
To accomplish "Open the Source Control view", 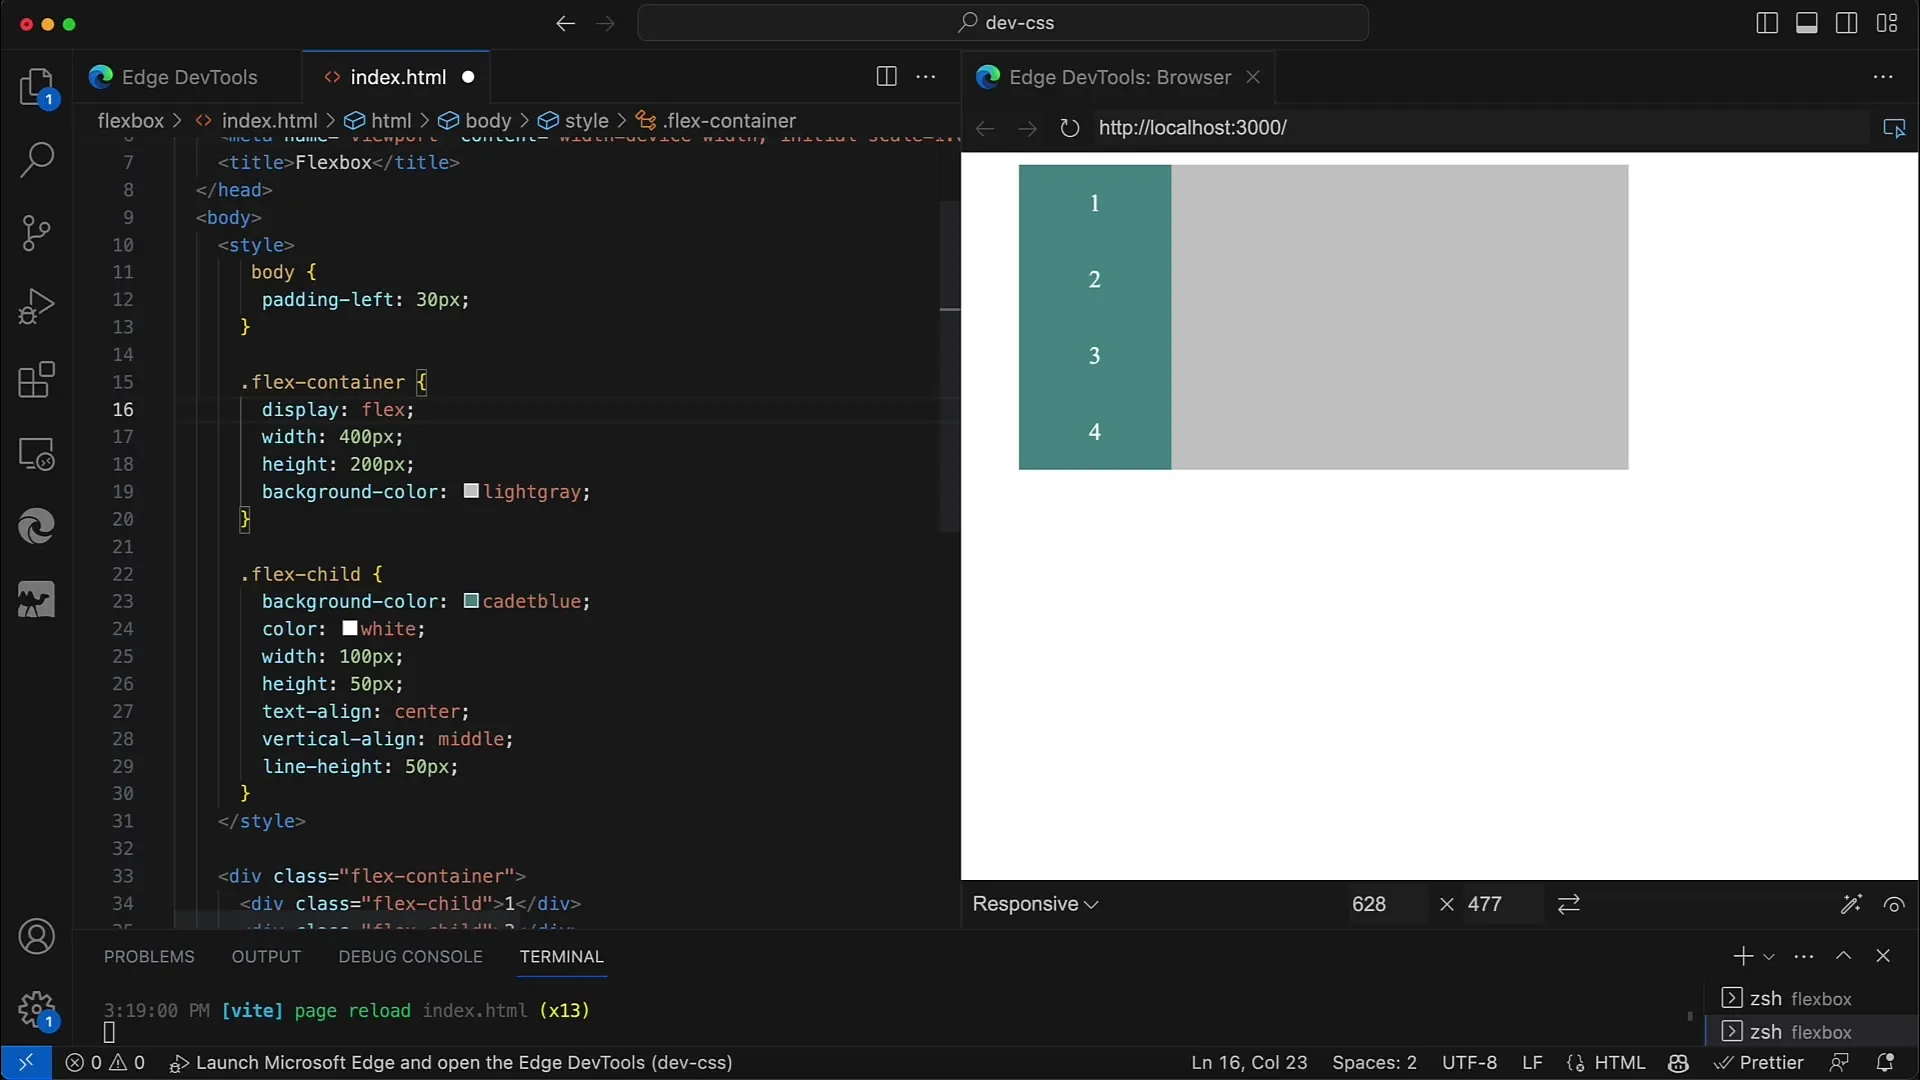I will point(37,233).
